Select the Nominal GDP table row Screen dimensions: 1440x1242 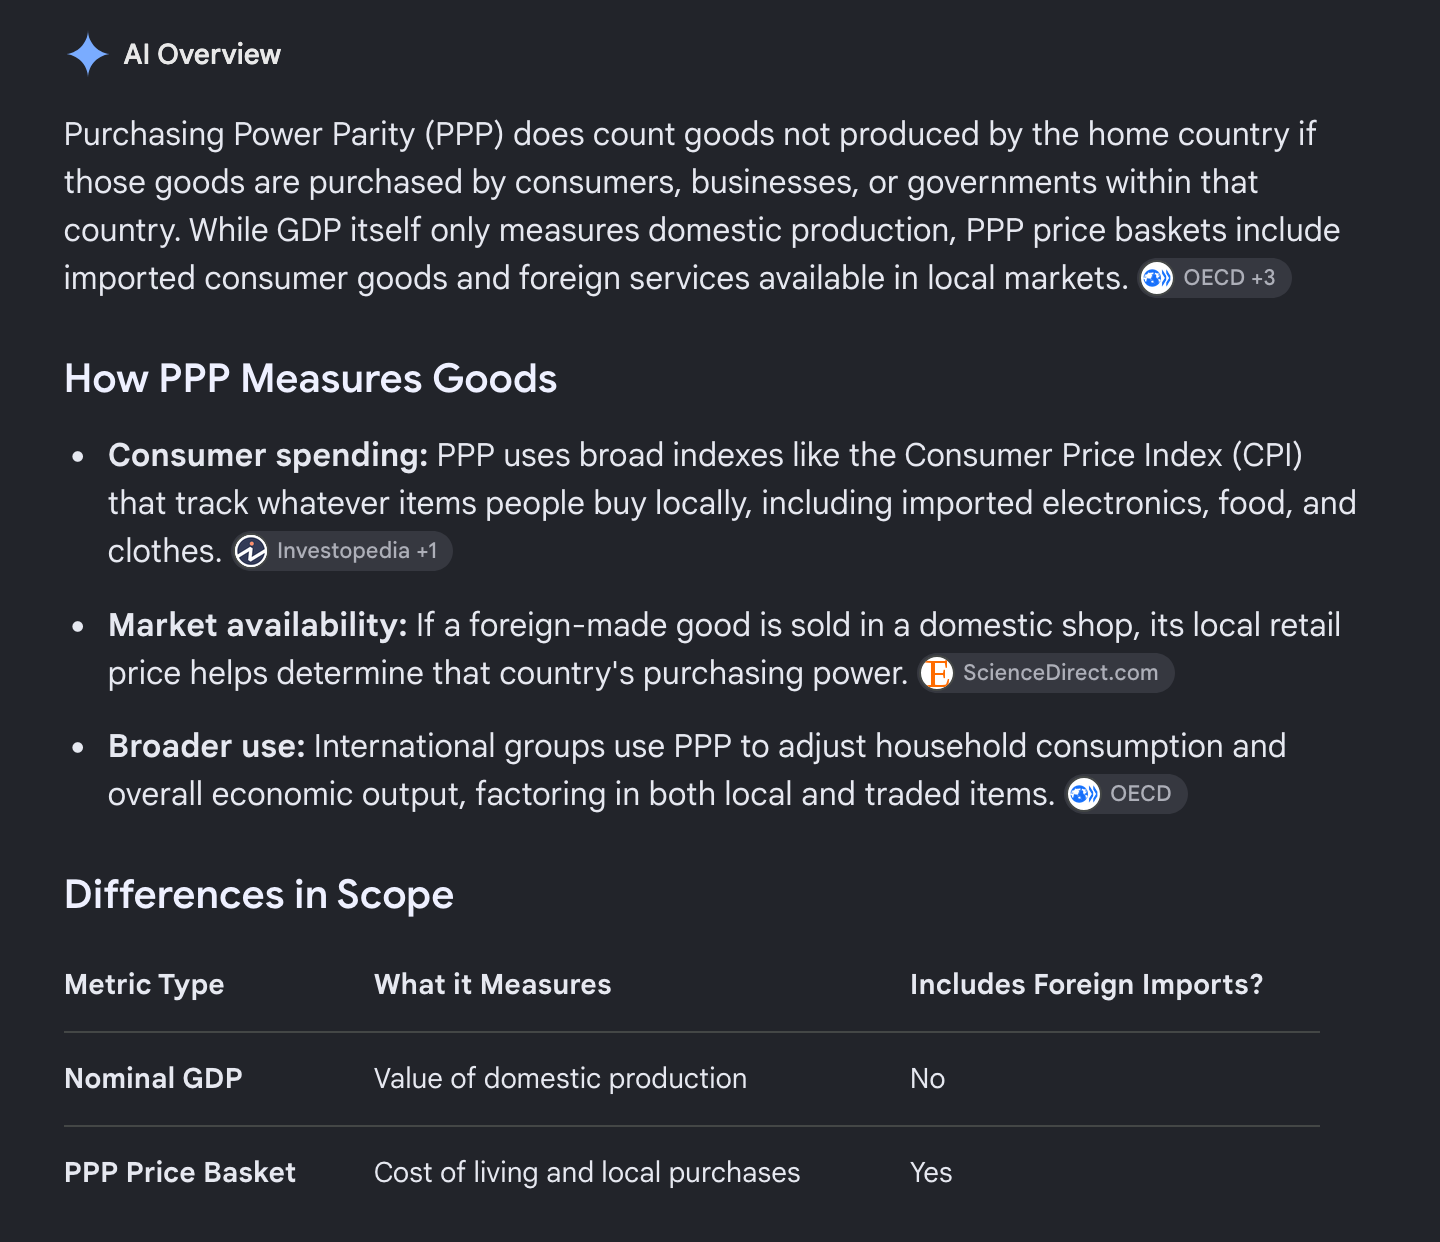pos(692,1079)
